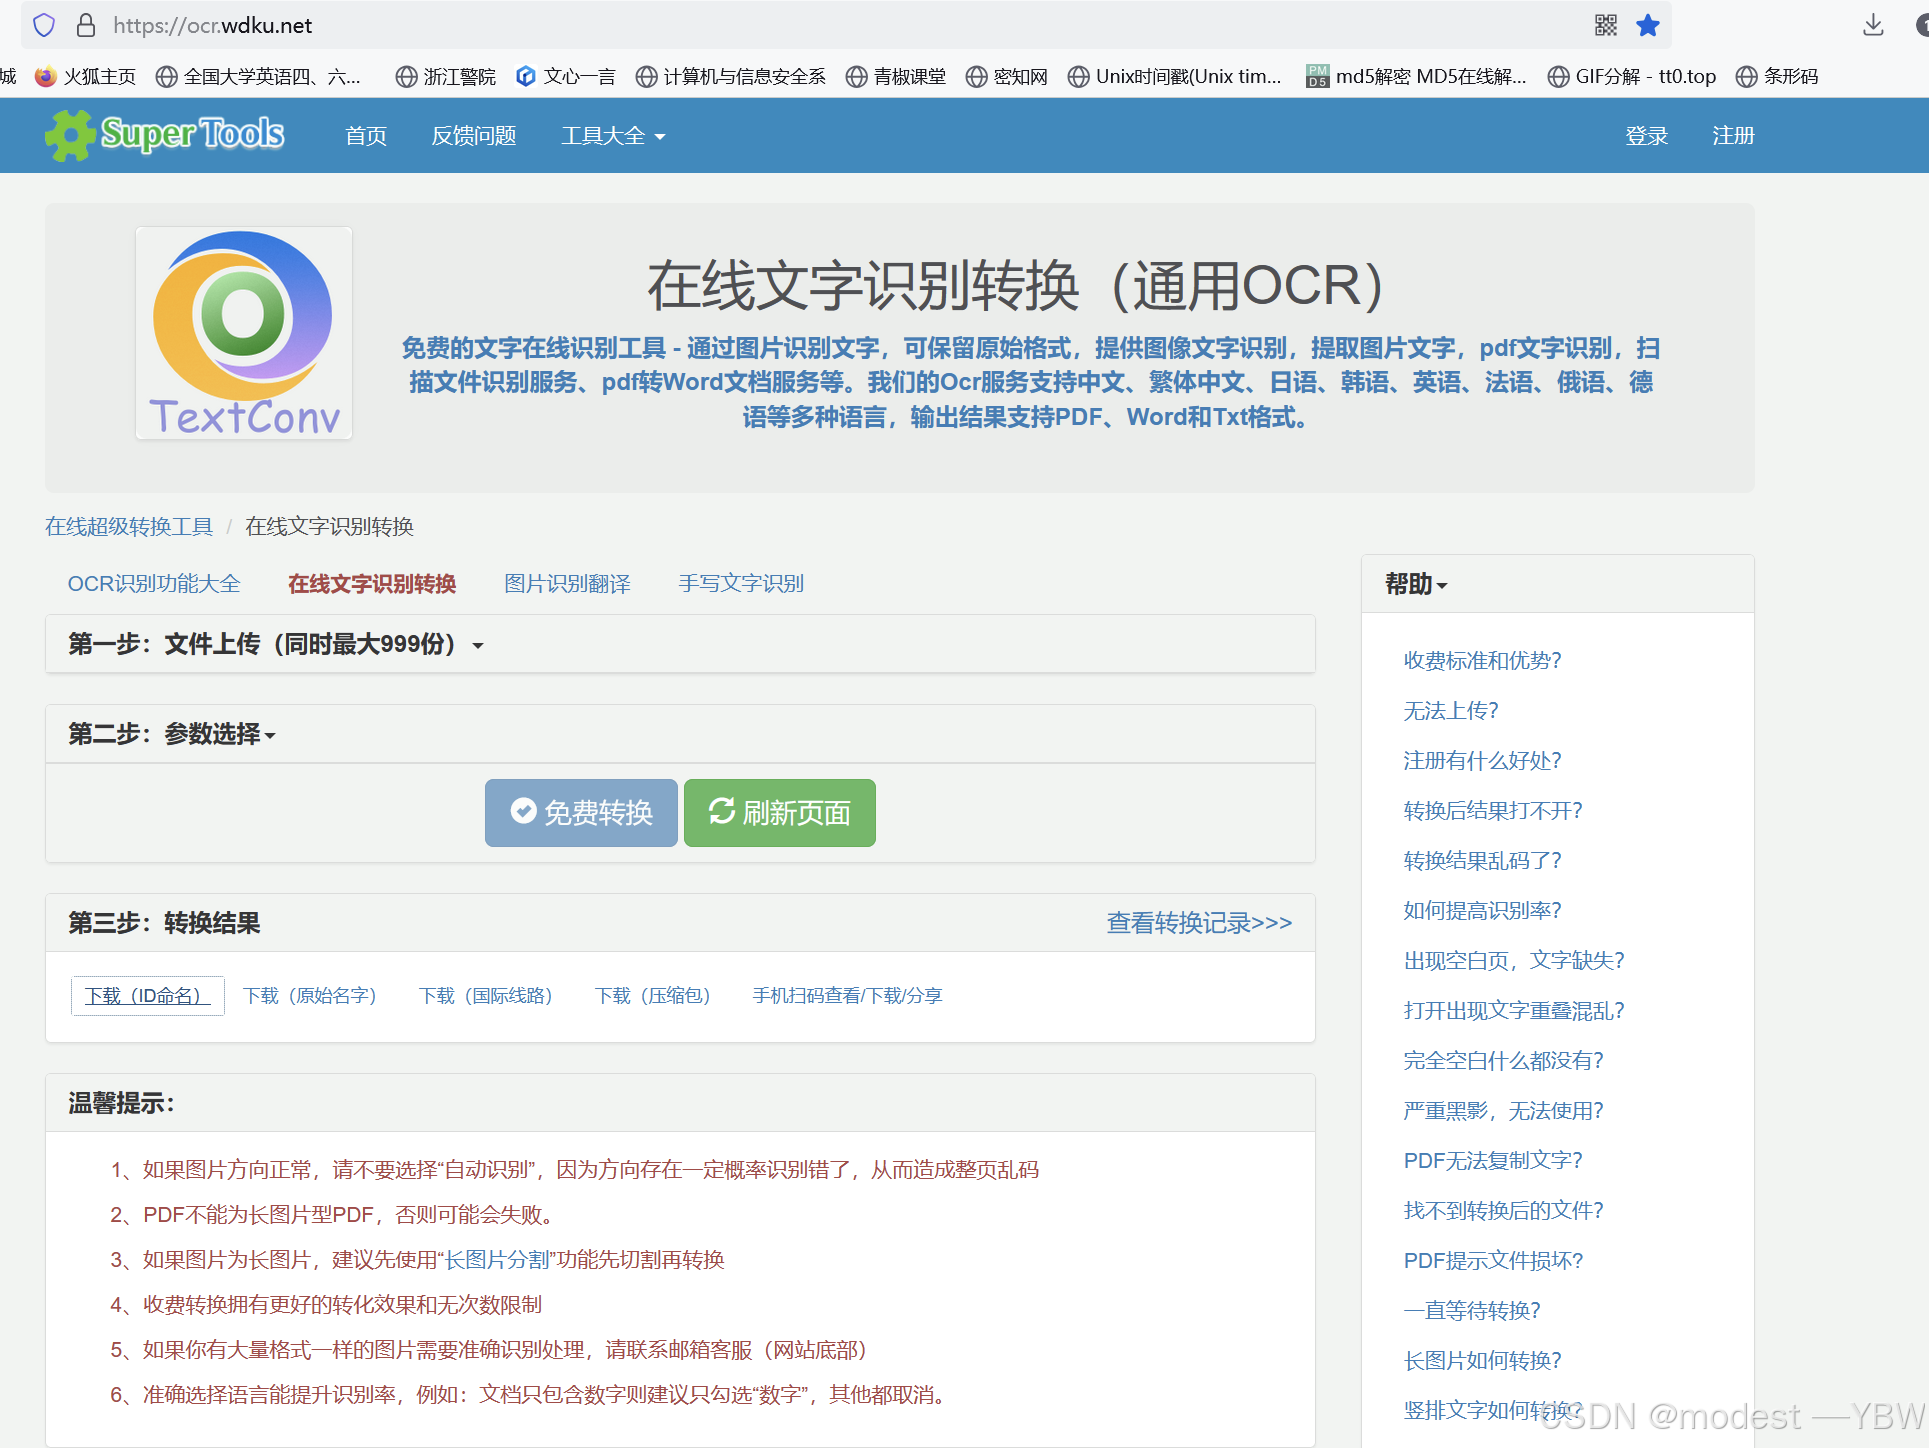The height and width of the screenshot is (1448, 1929).
Task: Switch to 手写文字识别 tab
Action: click(x=741, y=584)
